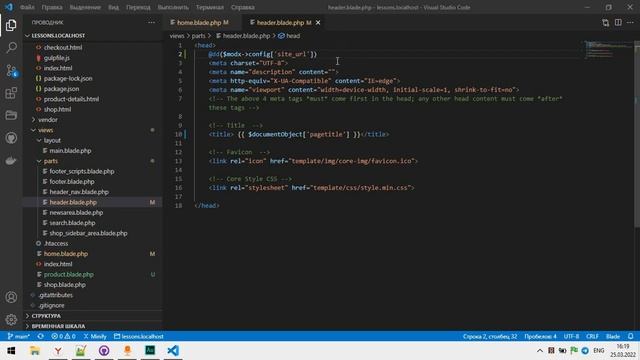This screenshot has width=640, height=360.
Task: Open header_nav.blade.php file
Action: [79, 192]
